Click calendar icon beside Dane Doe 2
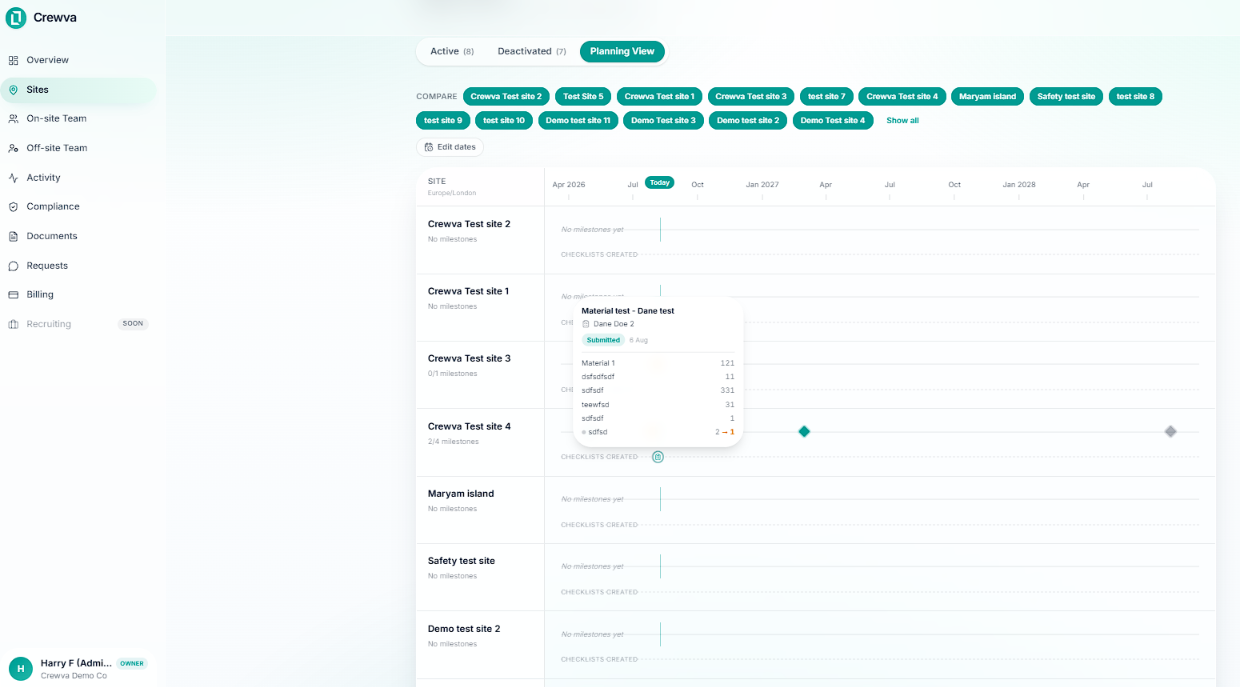Viewport: 1241px width, 687px height. (x=586, y=324)
